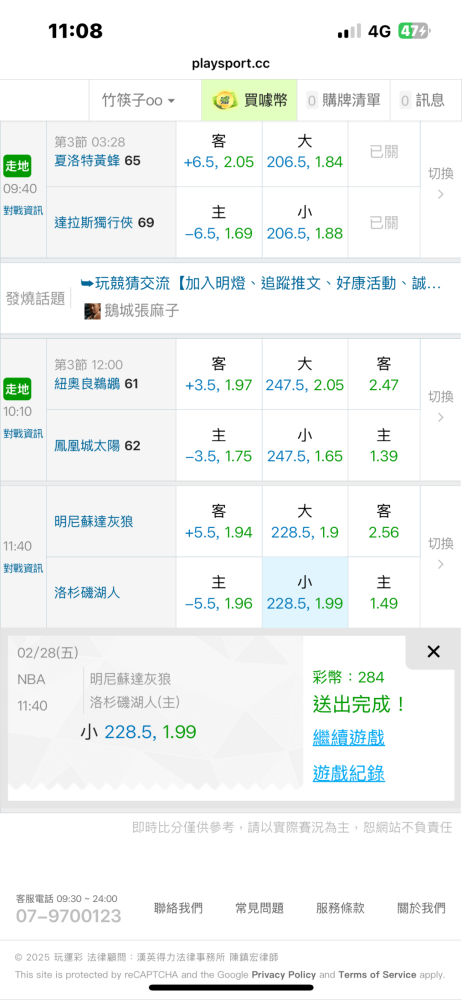Select 主 −3.5, 1.75 for 鳳凰城太陽
Viewport: 462px width, 1000px height.
click(x=219, y=445)
